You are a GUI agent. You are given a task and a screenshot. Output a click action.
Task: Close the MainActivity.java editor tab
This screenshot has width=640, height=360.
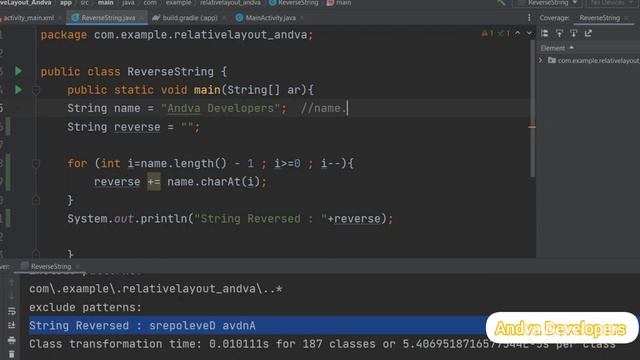click(302, 18)
